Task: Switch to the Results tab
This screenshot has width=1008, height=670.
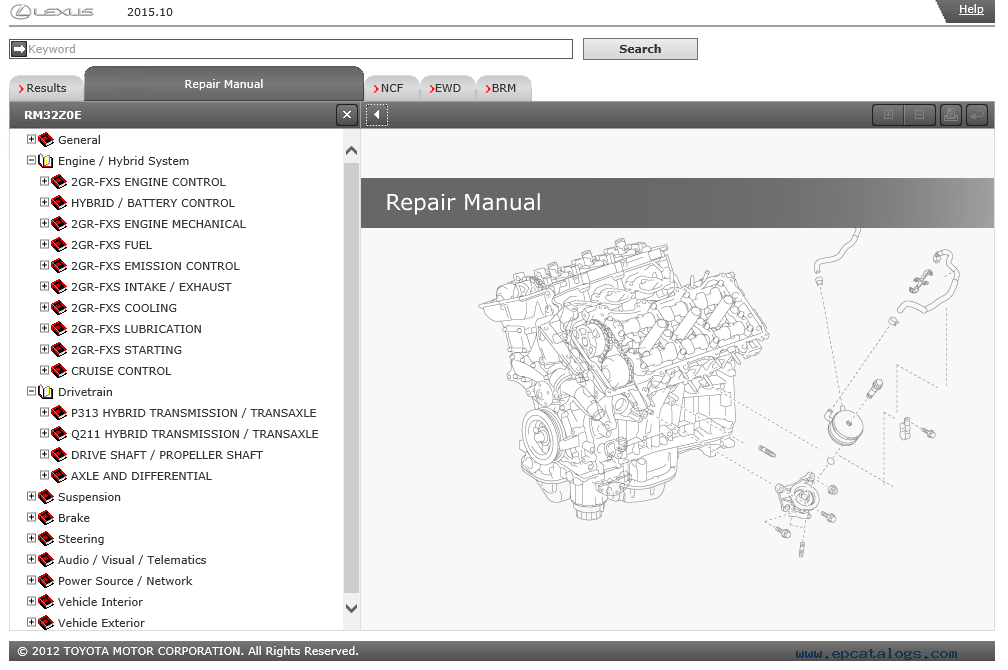Action: [46, 88]
